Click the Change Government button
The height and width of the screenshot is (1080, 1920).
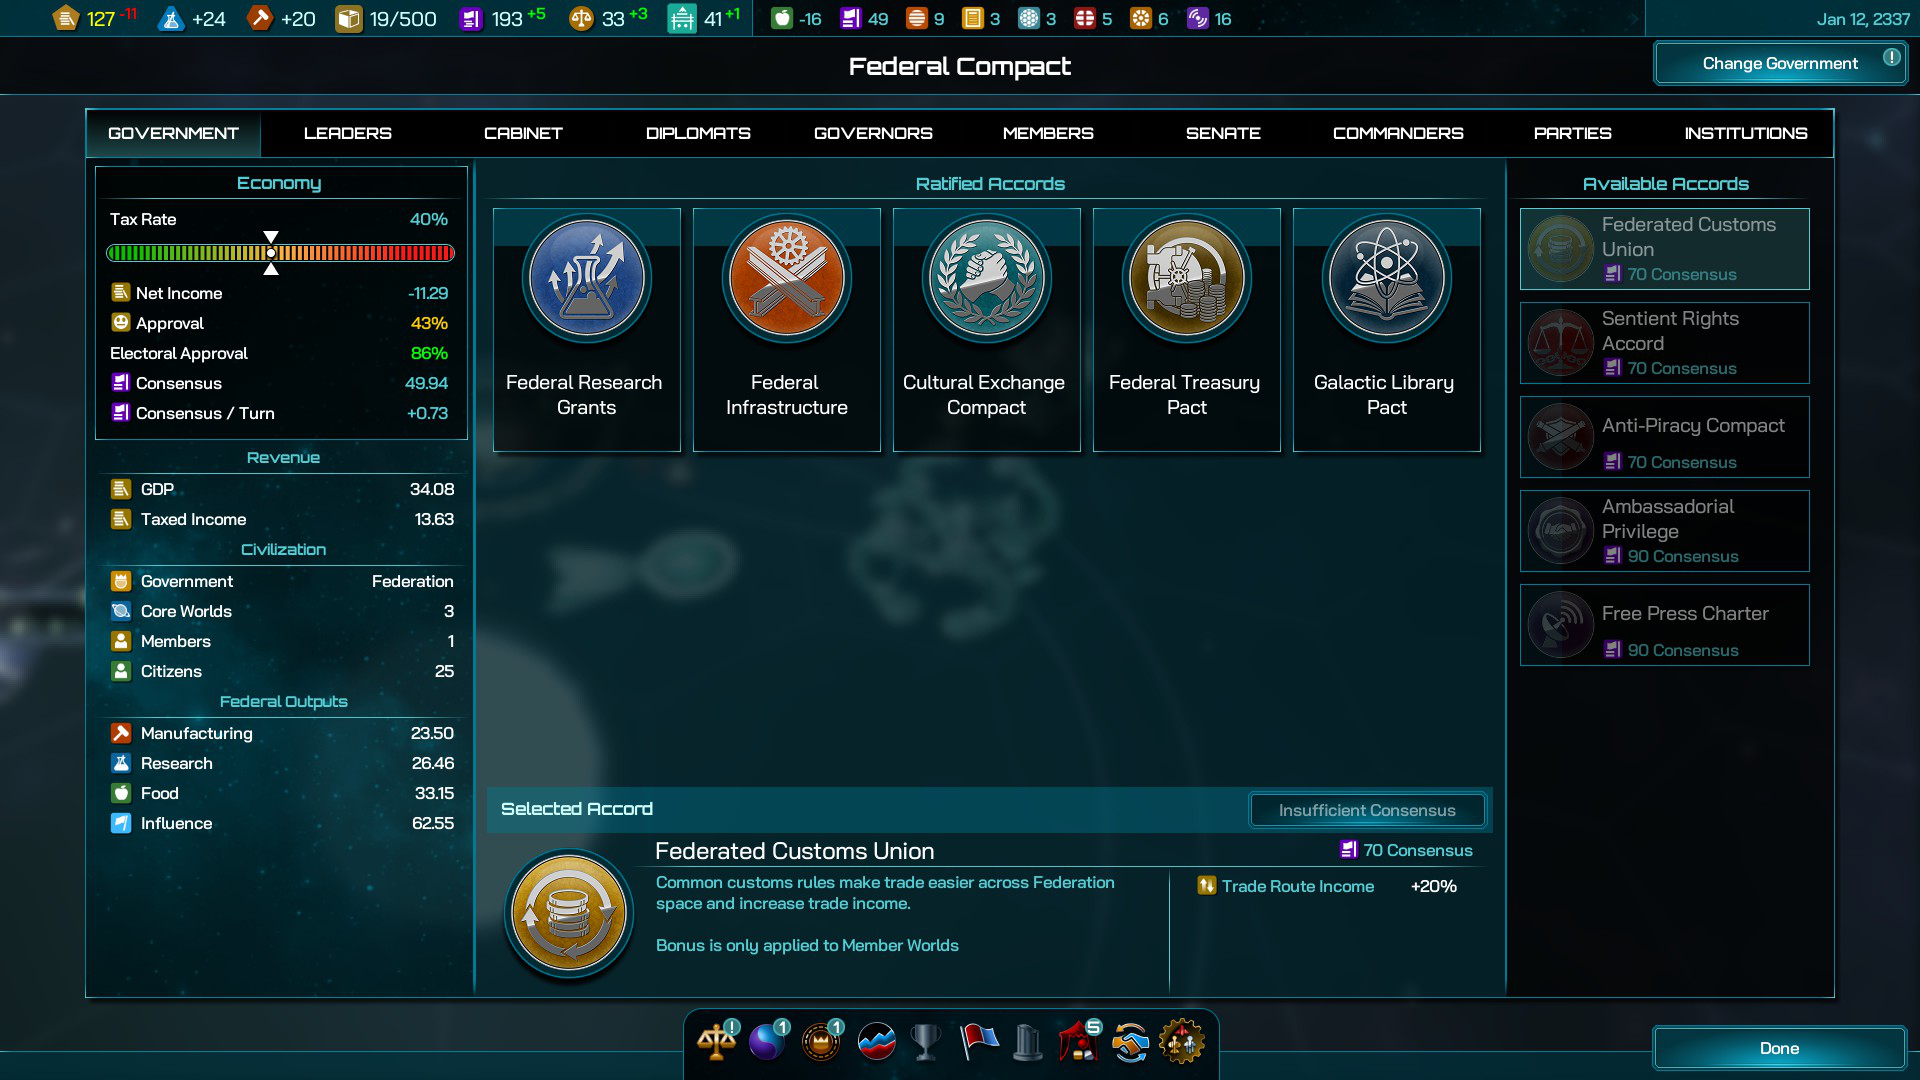(1780, 64)
